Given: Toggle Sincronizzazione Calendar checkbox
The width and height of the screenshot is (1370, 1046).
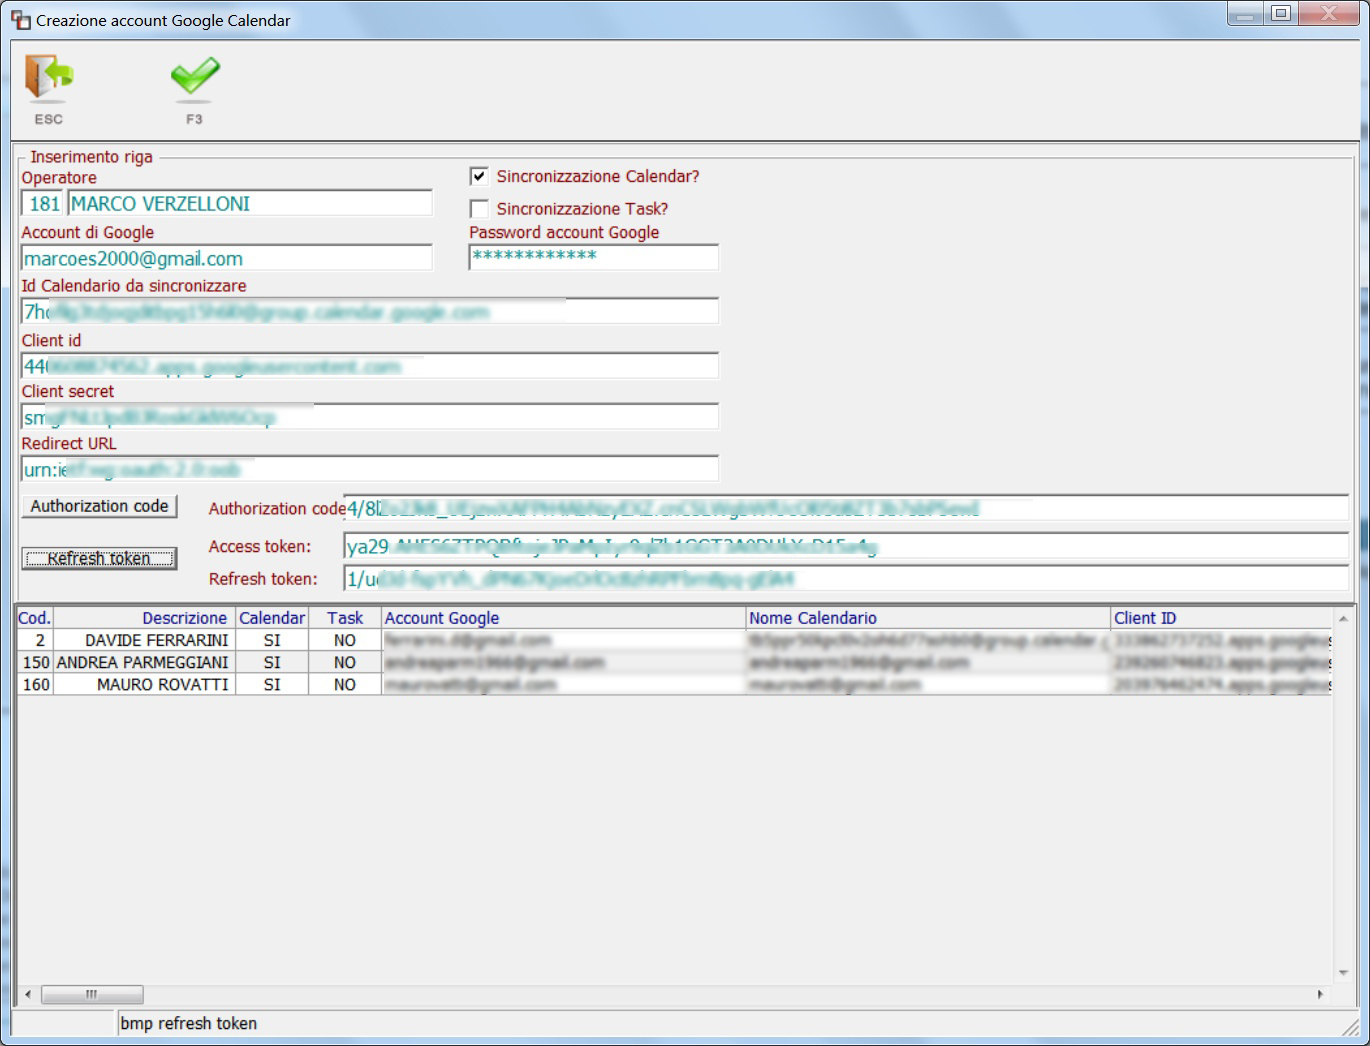Looking at the screenshot, I should 479,176.
